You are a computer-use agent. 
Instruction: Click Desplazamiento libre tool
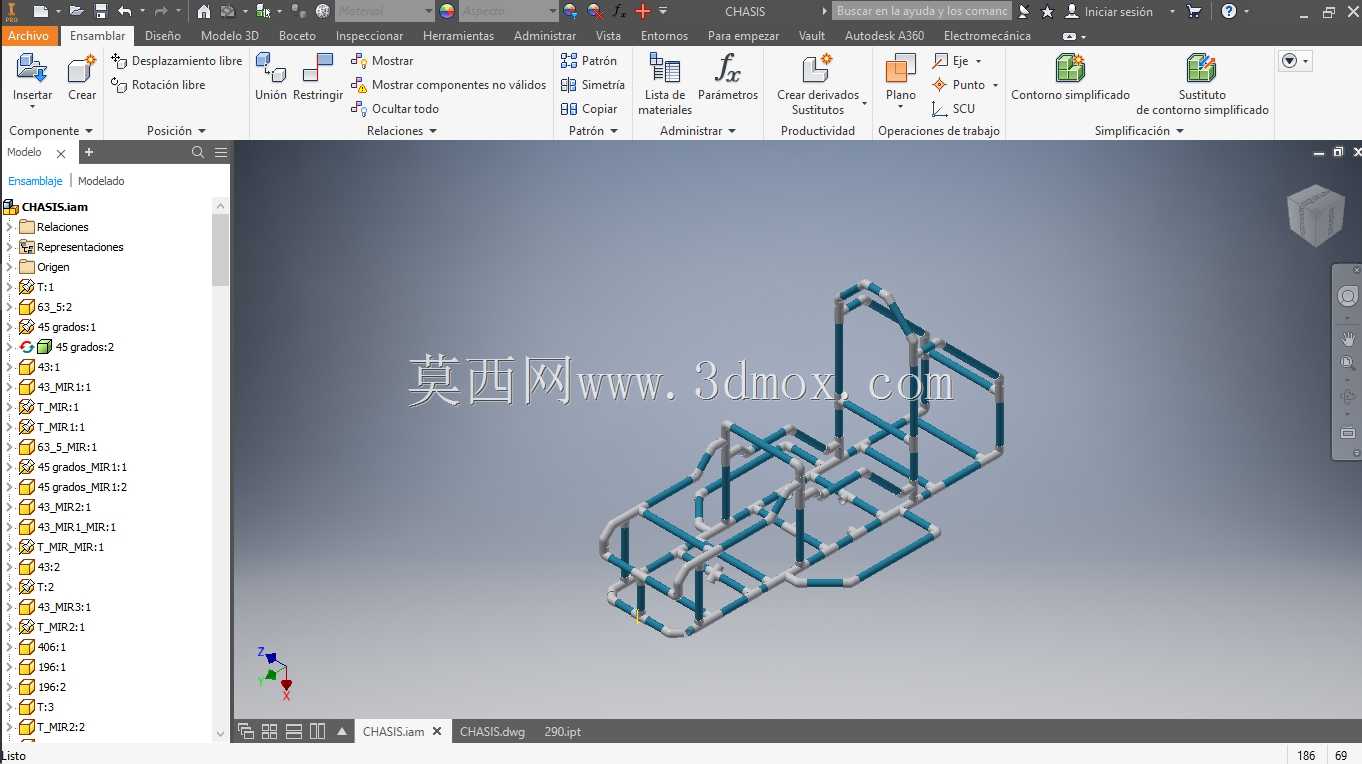click(x=177, y=61)
